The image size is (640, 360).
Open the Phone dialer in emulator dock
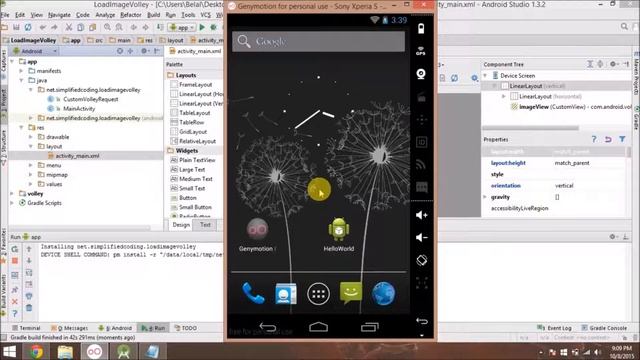[253, 293]
